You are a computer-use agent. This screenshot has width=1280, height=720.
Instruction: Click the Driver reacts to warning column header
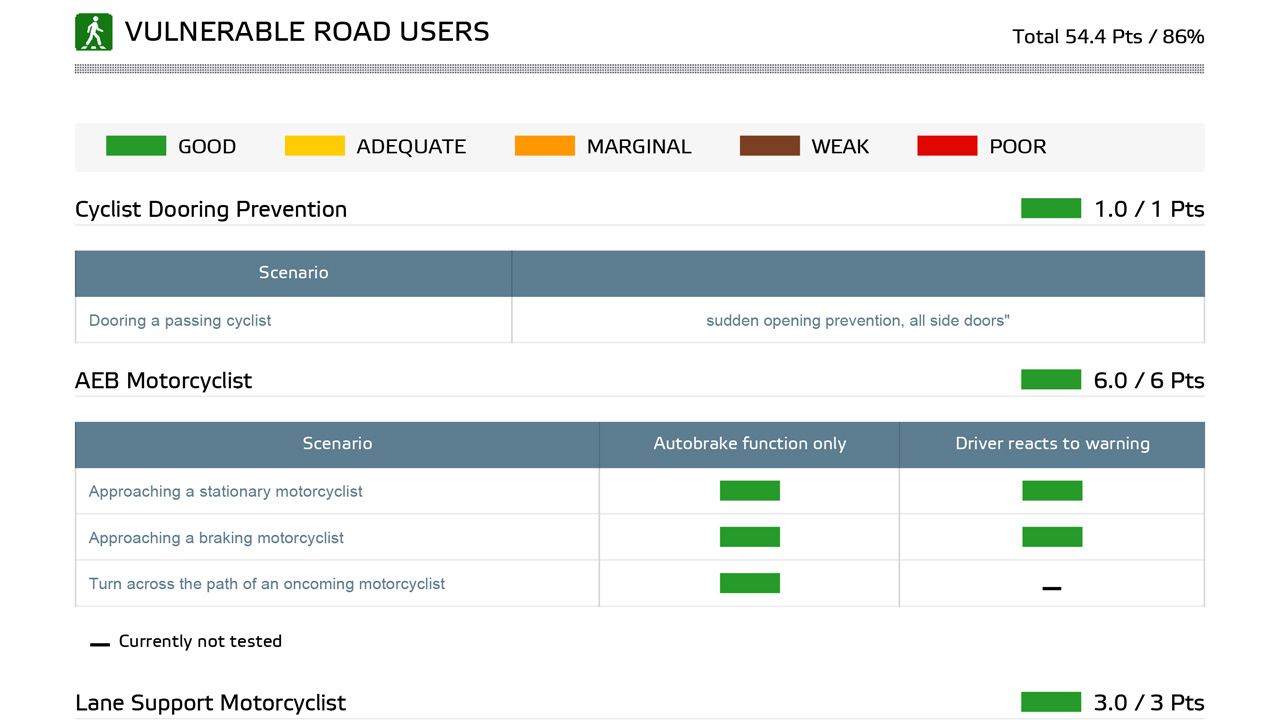point(1052,444)
